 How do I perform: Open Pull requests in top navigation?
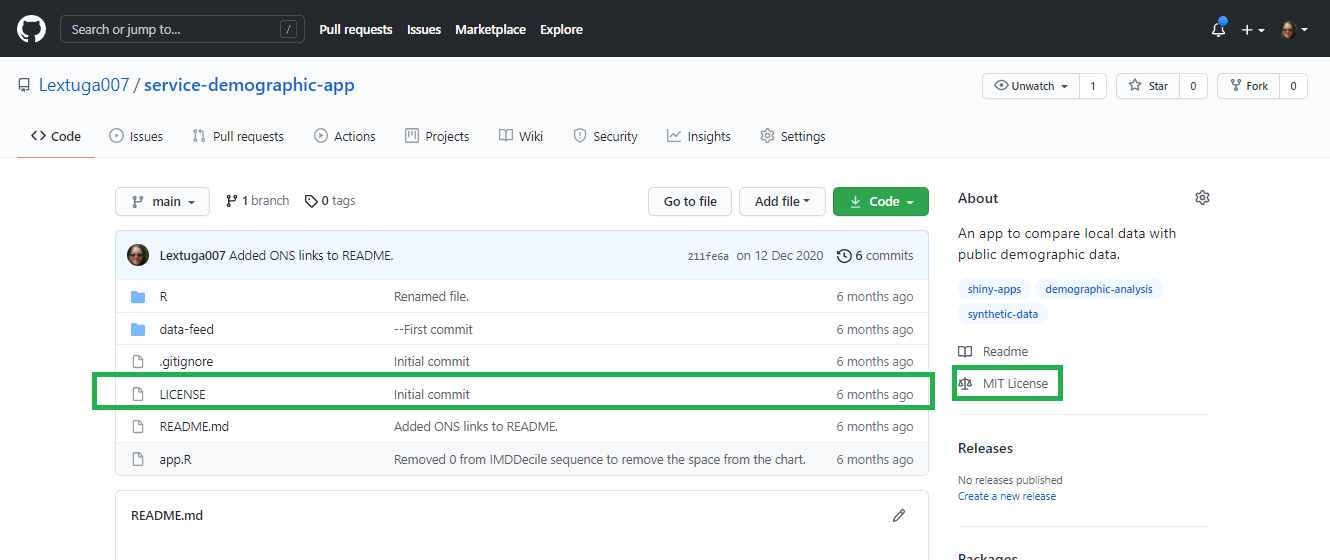pyautogui.click(x=356, y=29)
